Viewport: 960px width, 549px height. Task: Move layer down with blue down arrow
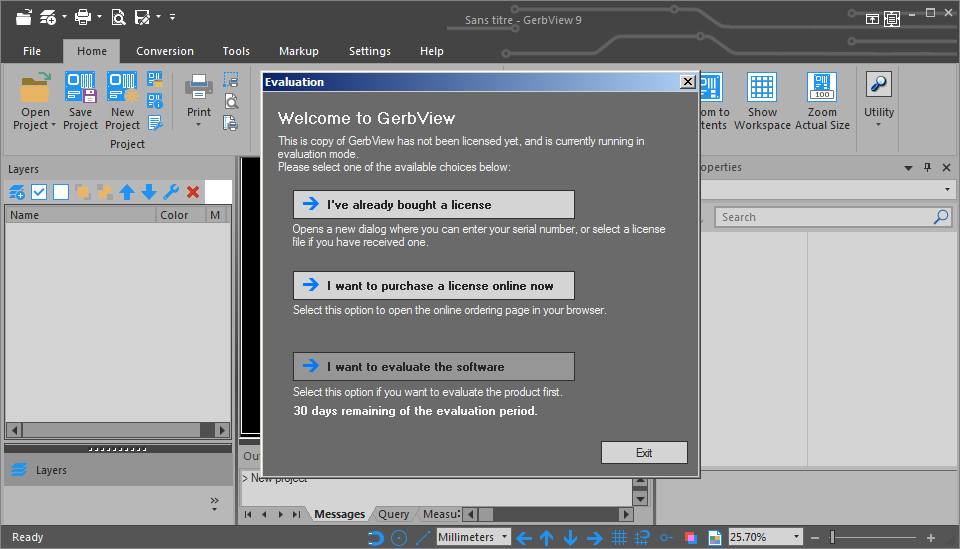coord(149,192)
